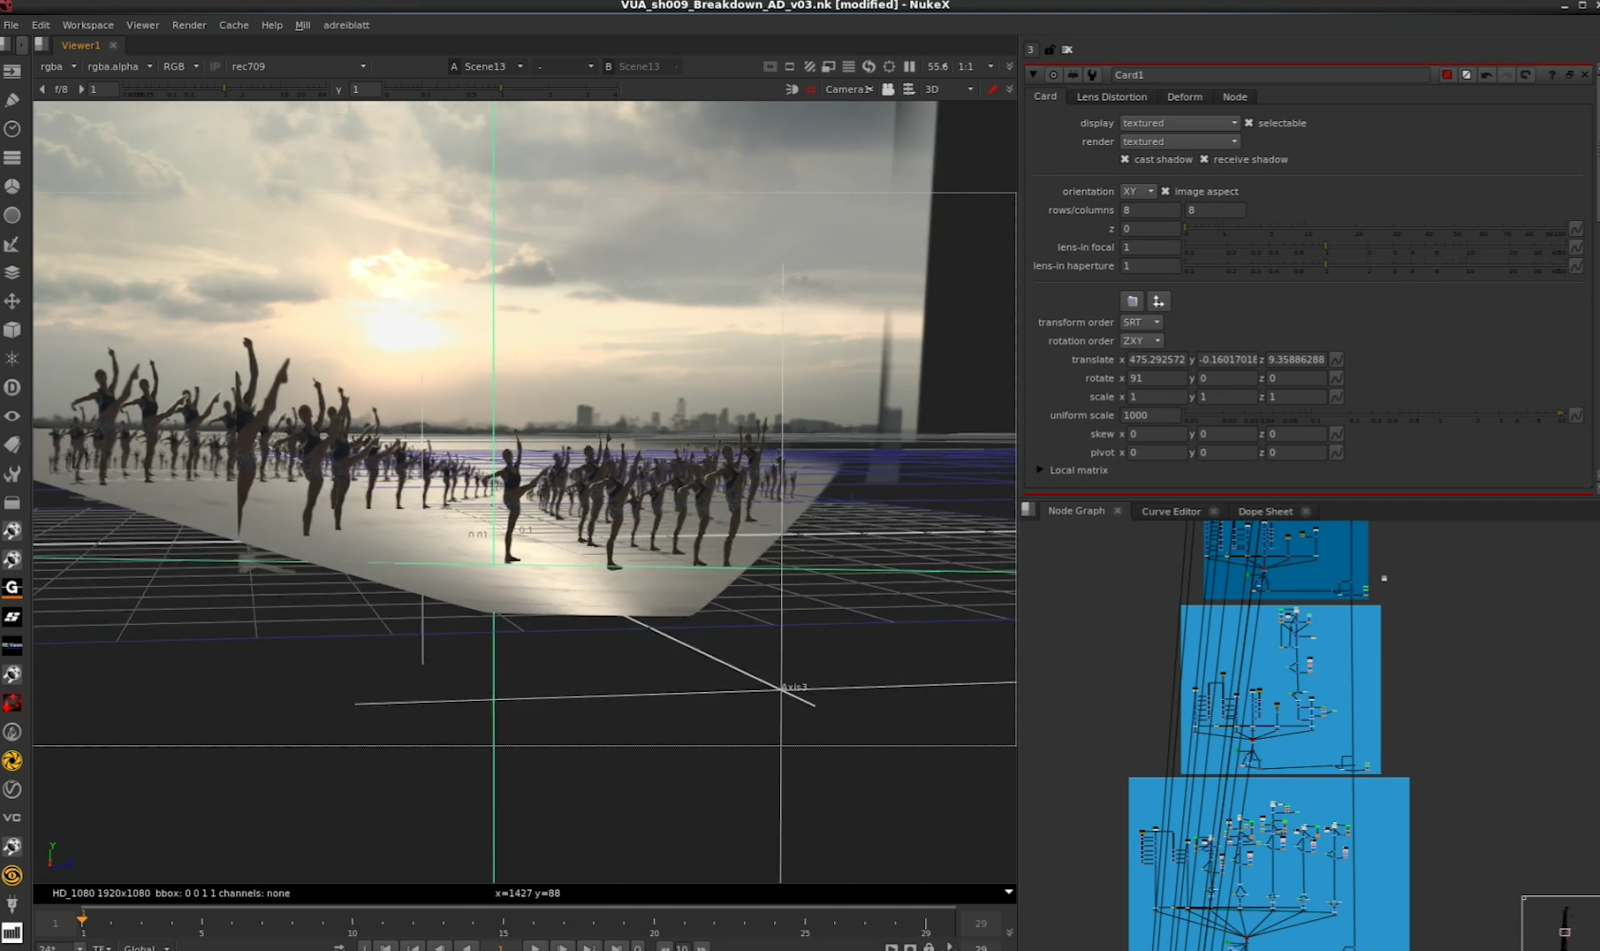The width and height of the screenshot is (1600, 951).
Task: Disable the cast shadow checkbox
Action: point(1125,160)
